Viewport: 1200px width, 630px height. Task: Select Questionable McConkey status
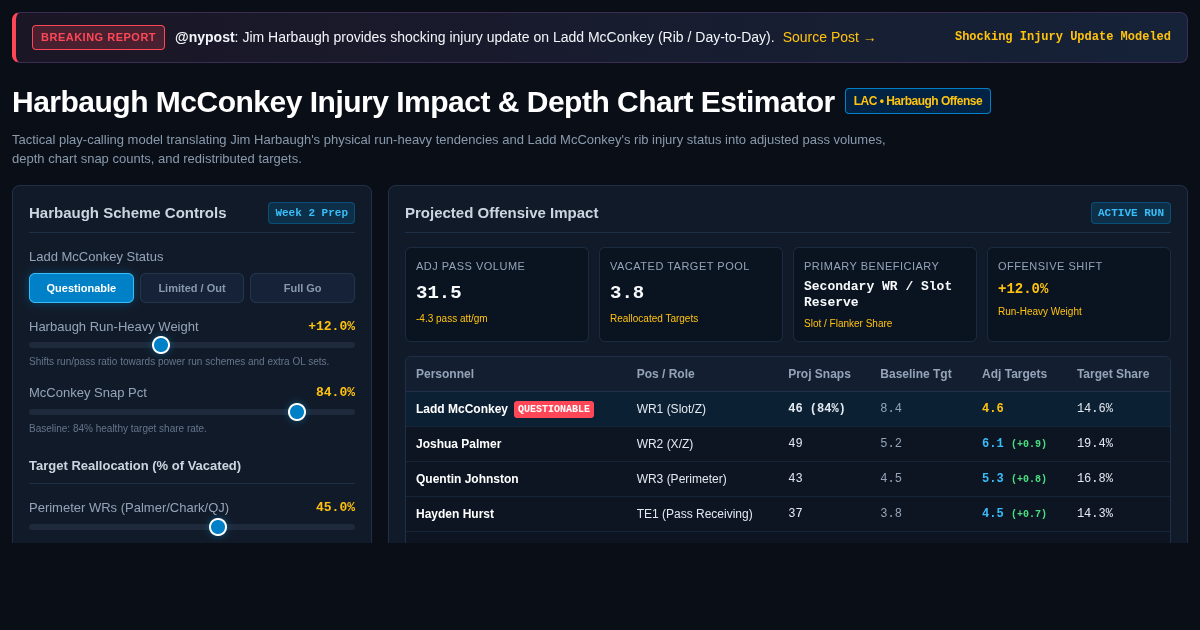(x=81, y=288)
